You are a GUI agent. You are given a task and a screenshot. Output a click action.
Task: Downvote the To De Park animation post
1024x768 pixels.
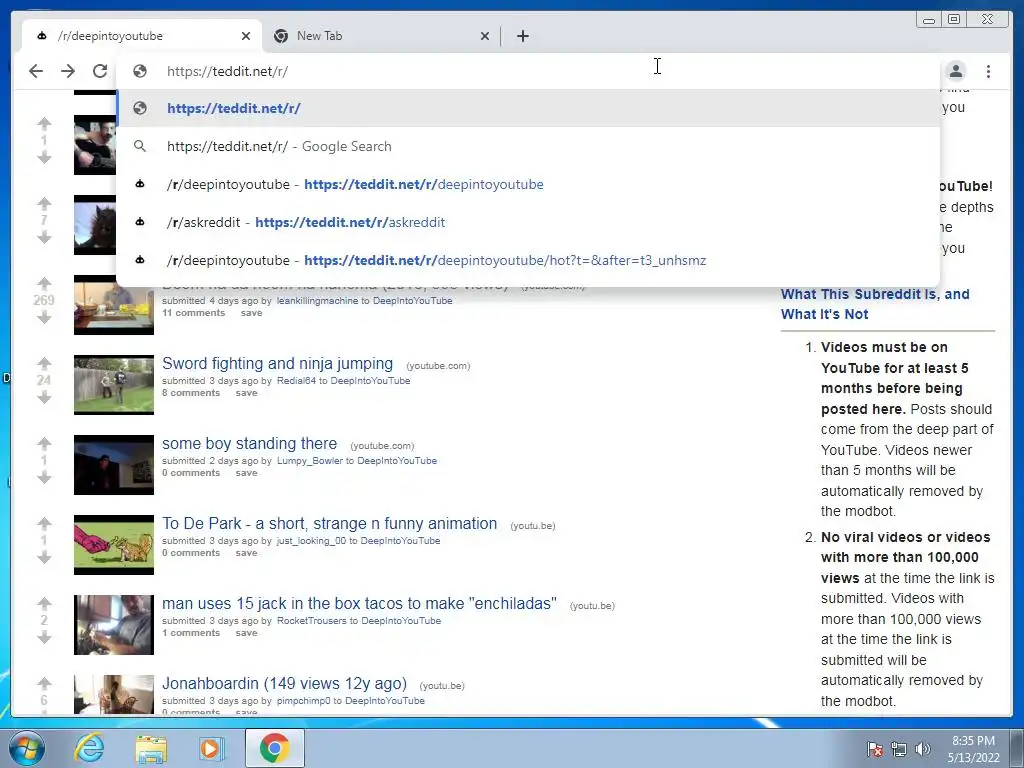click(x=44, y=558)
